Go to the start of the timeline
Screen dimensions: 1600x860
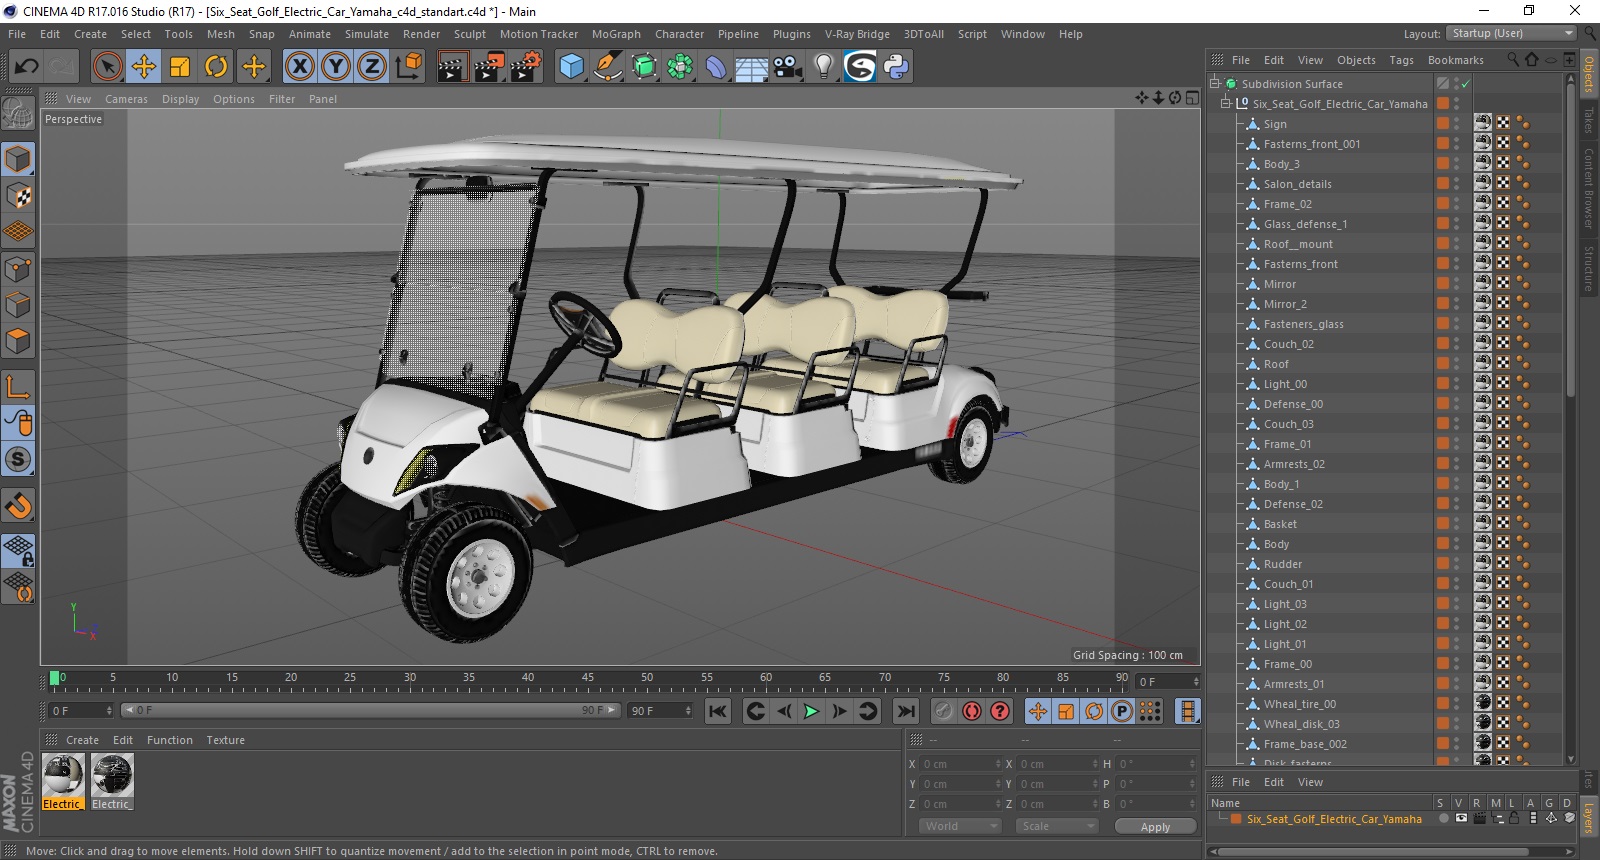coord(718,711)
